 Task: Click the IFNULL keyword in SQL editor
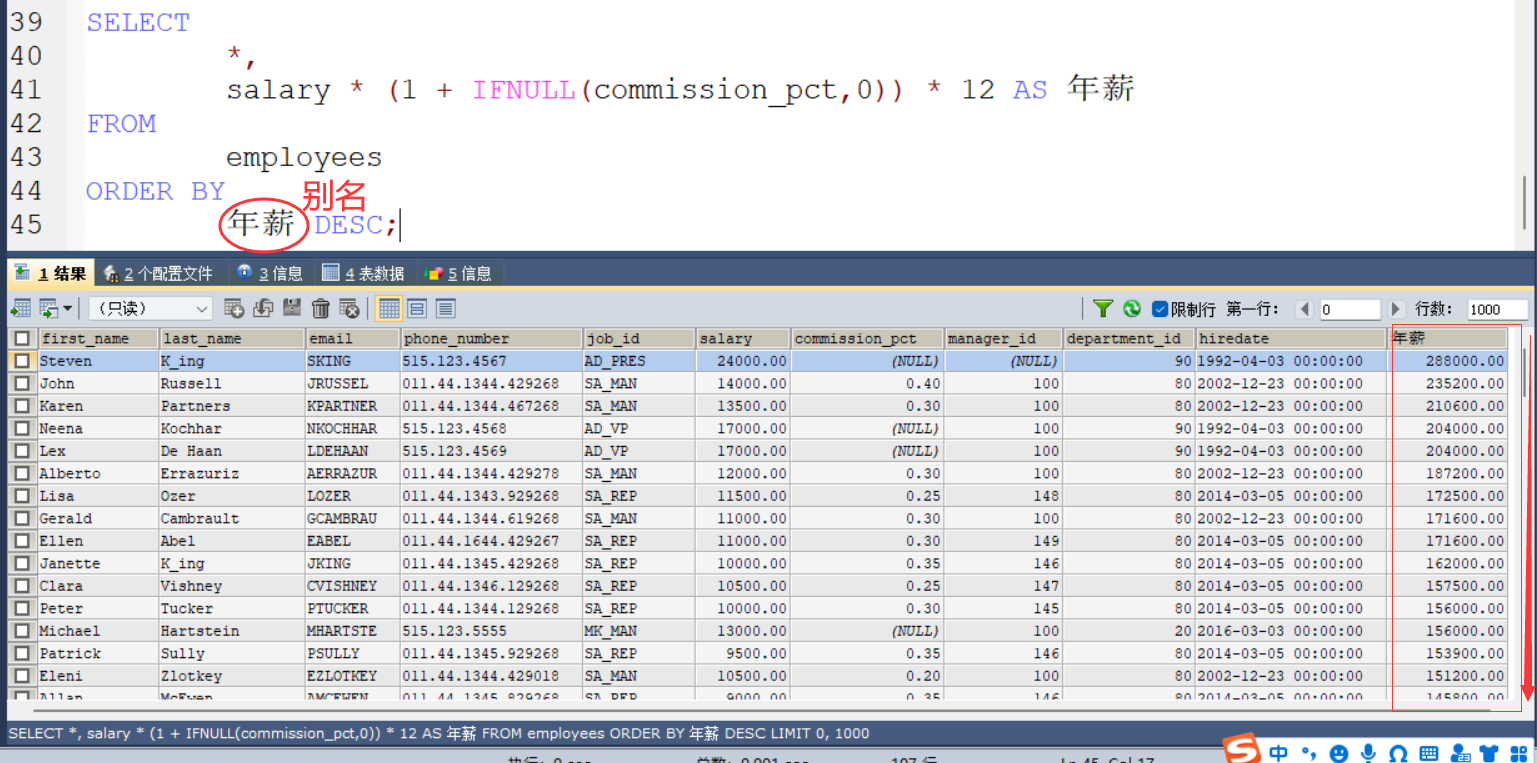pos(524,90)
